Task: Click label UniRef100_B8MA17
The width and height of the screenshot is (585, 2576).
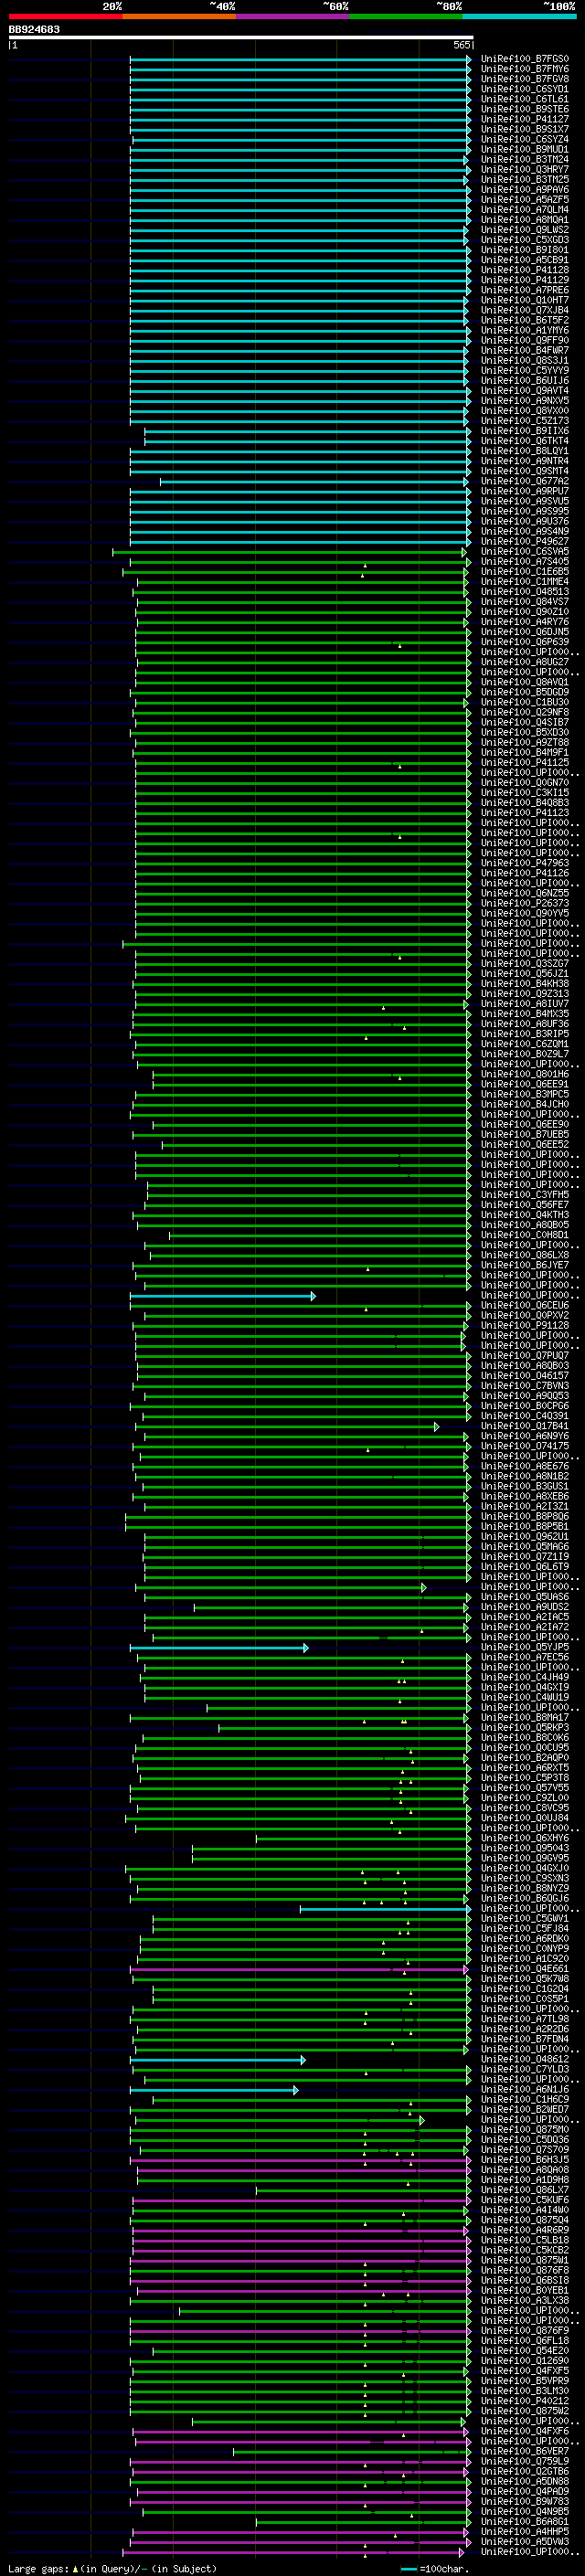Action: (525, 1717)
